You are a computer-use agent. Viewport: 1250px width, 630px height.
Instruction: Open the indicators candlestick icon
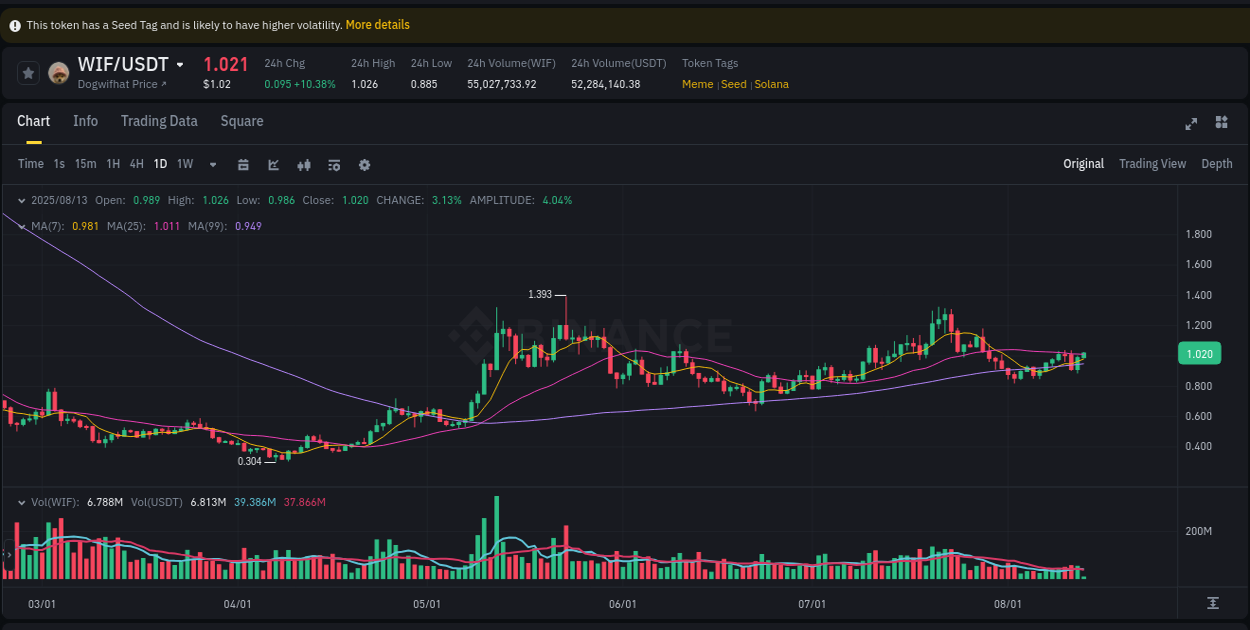304,163
